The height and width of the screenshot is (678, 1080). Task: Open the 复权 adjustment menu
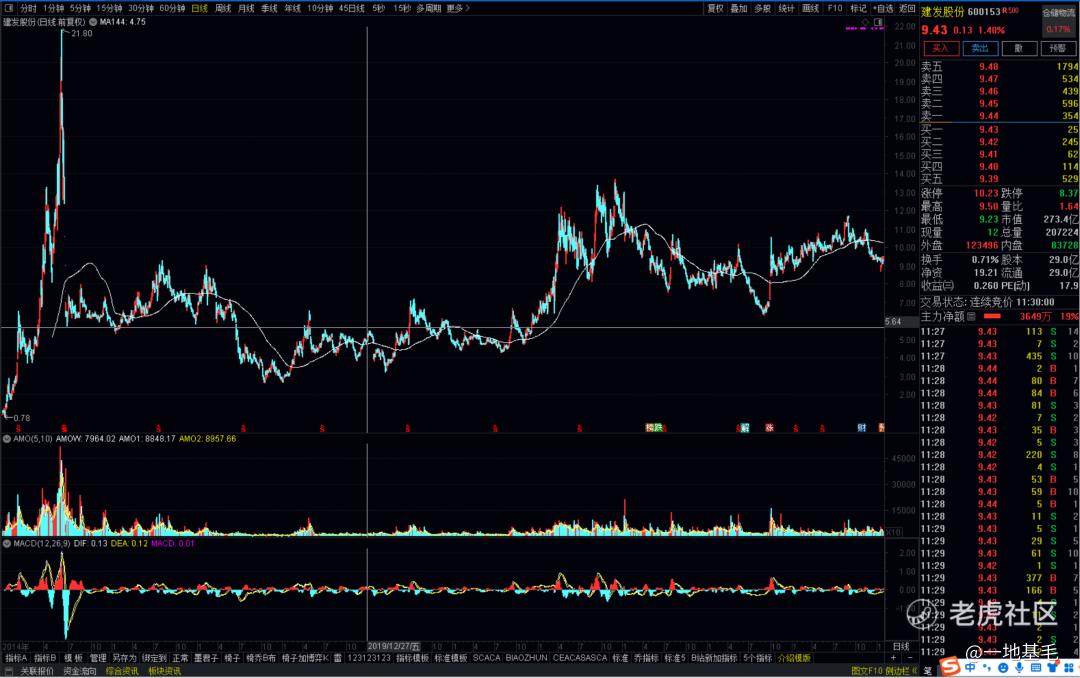click(x=716, y=8)
